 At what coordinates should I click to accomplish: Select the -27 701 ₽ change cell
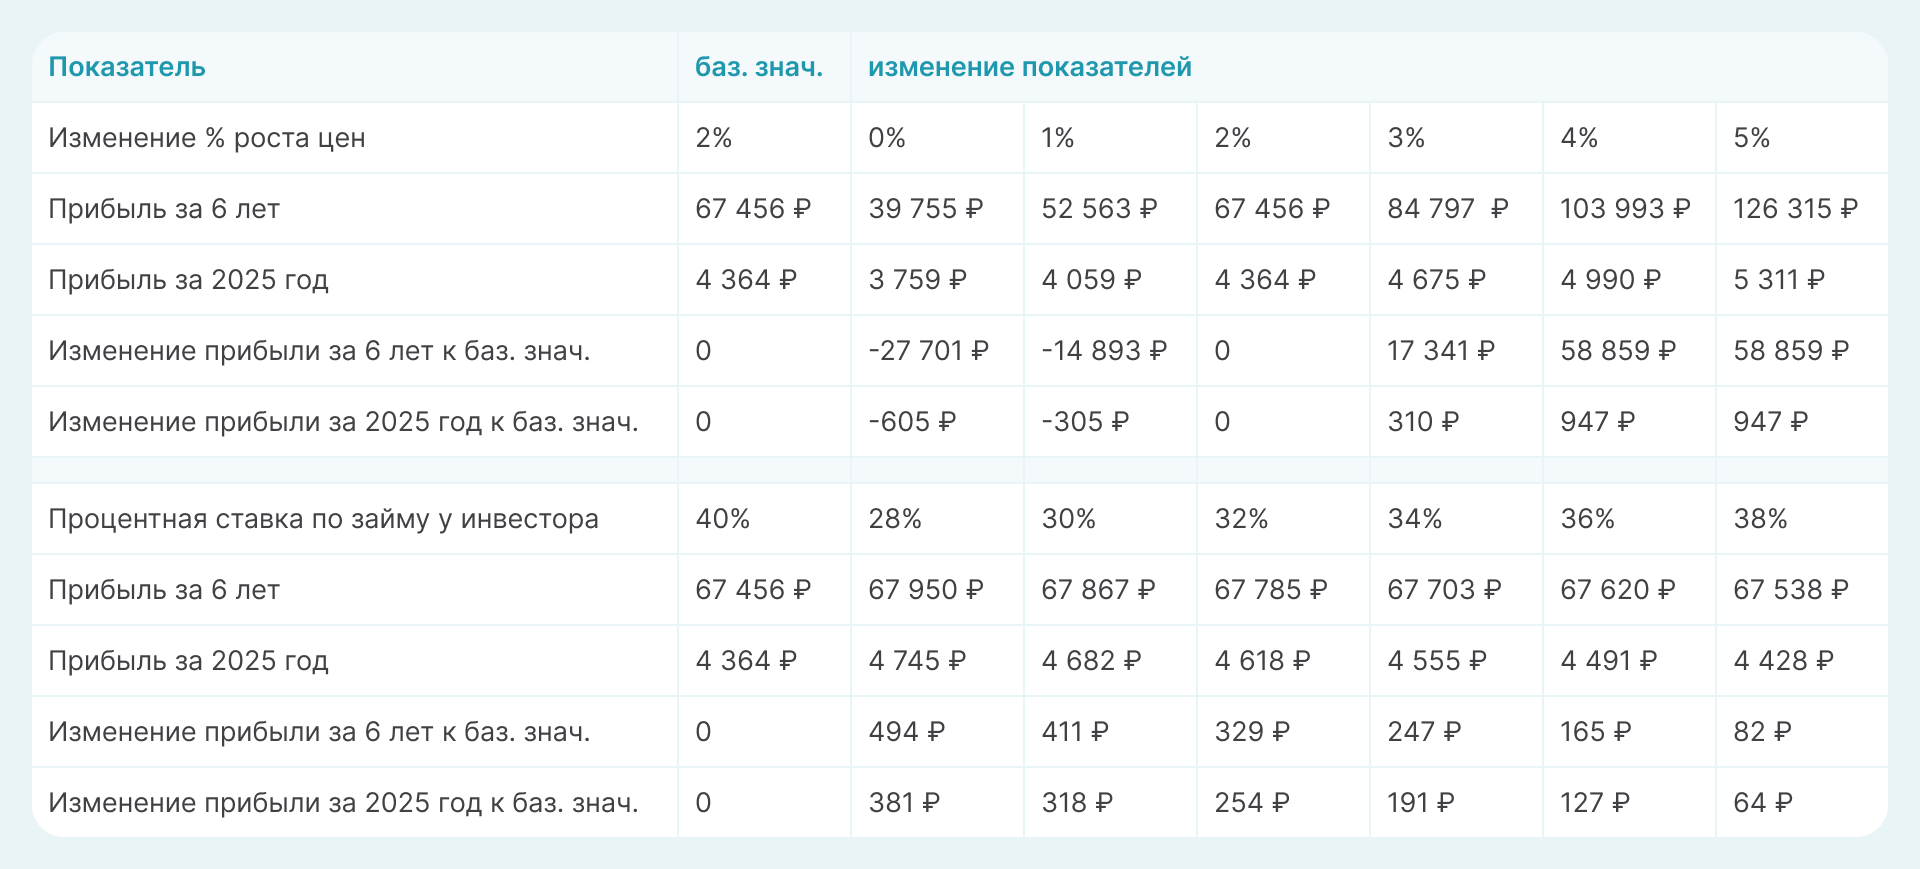[x=928, y=351]
